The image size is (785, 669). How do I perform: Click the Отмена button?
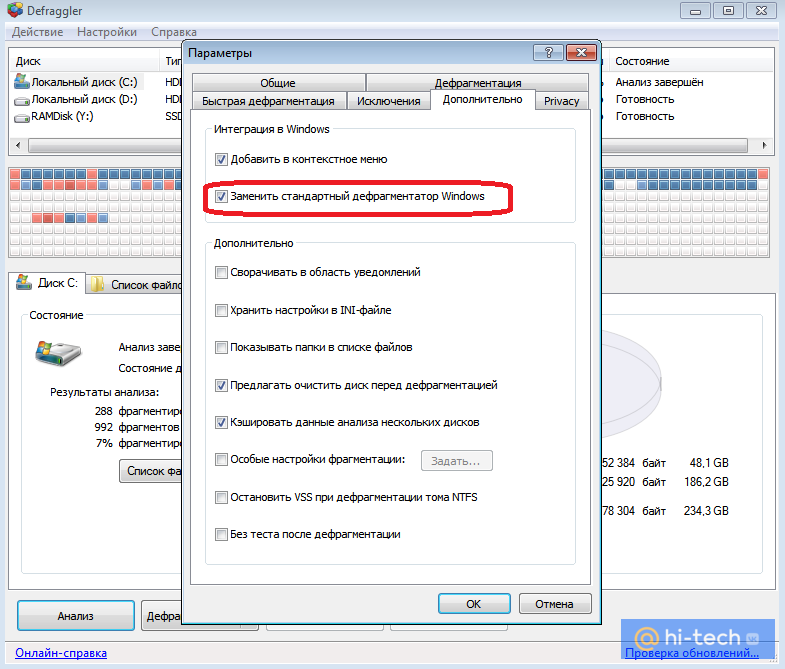coord(555,604)
